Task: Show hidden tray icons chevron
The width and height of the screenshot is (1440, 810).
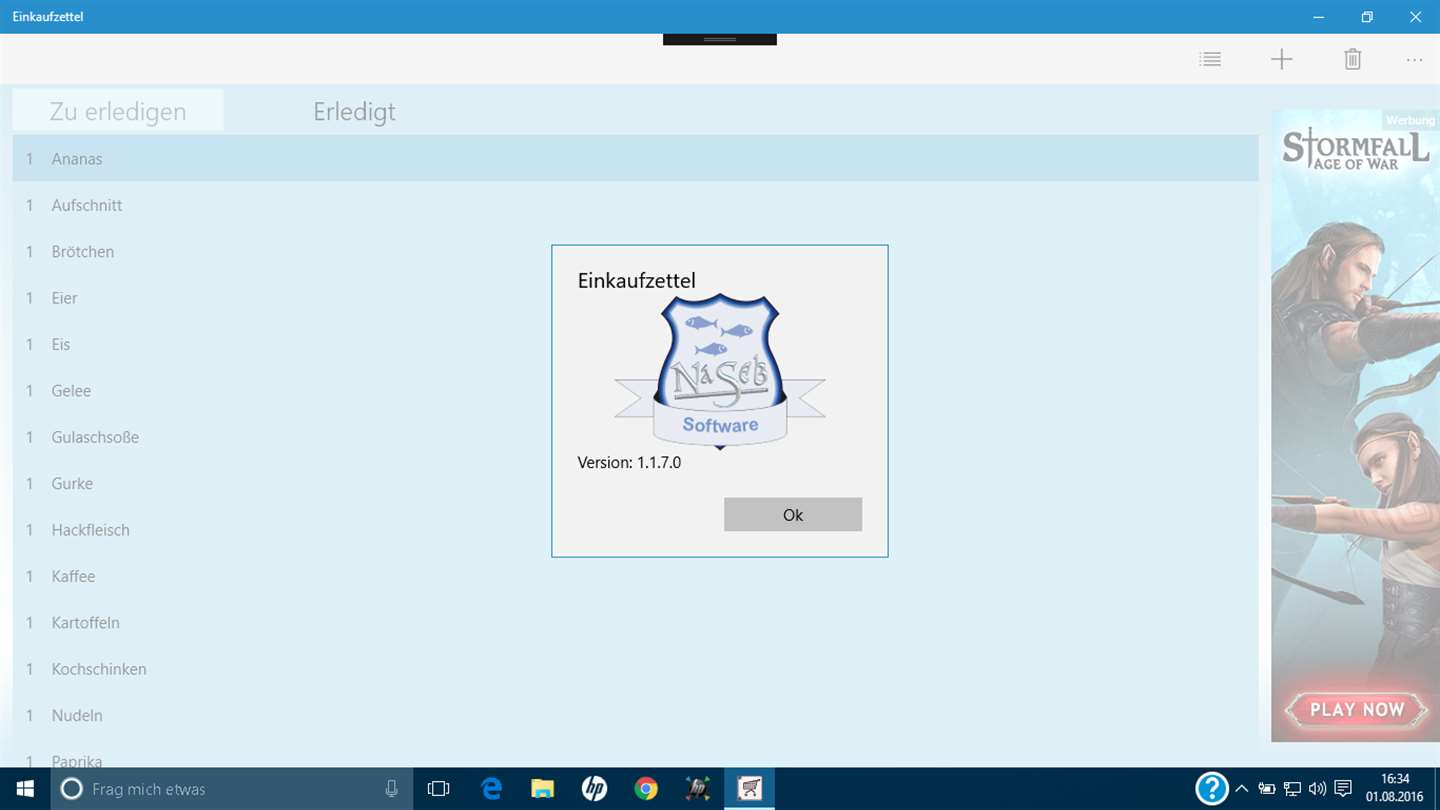Action: (1242, 789)
